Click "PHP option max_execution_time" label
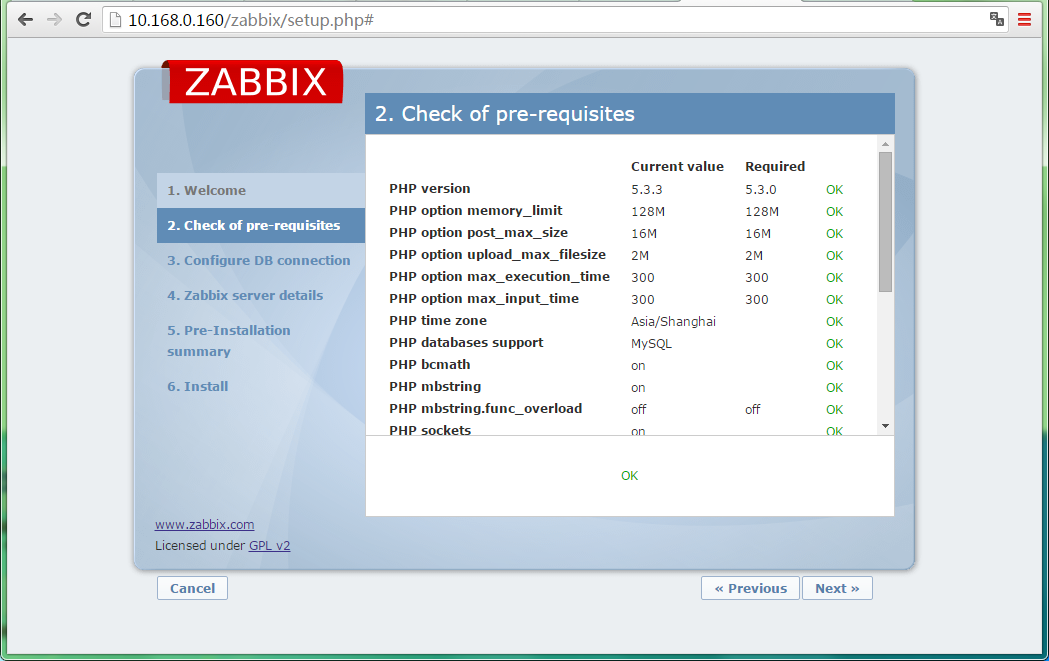The height and width of the screenshot is (661, 1049). (x=500, y=277)
